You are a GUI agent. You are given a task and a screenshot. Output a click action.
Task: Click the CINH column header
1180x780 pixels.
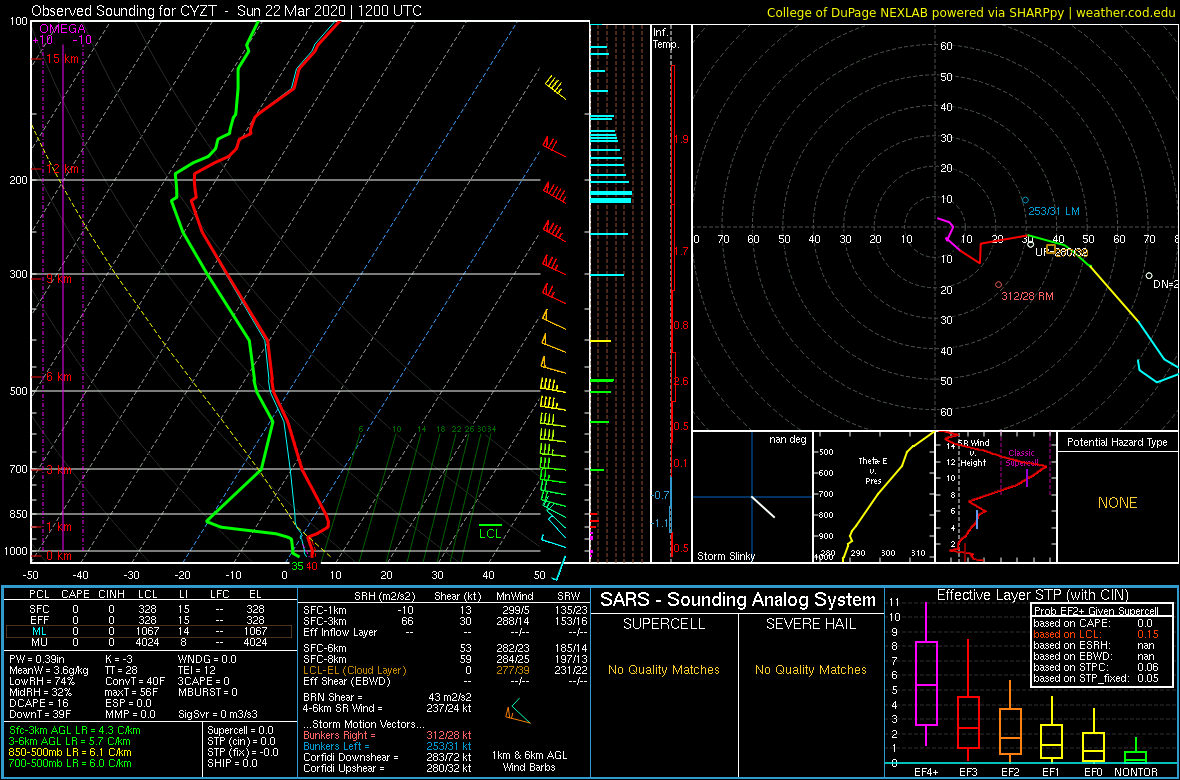click(113, 596)
